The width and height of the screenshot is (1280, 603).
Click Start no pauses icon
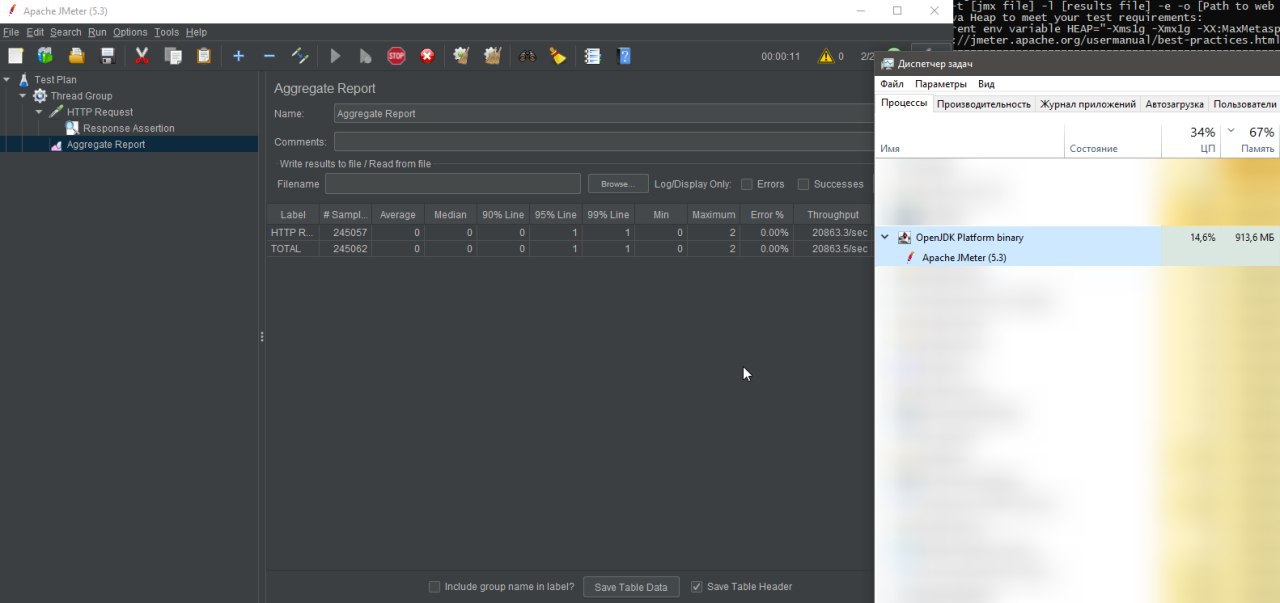[366, 56]
